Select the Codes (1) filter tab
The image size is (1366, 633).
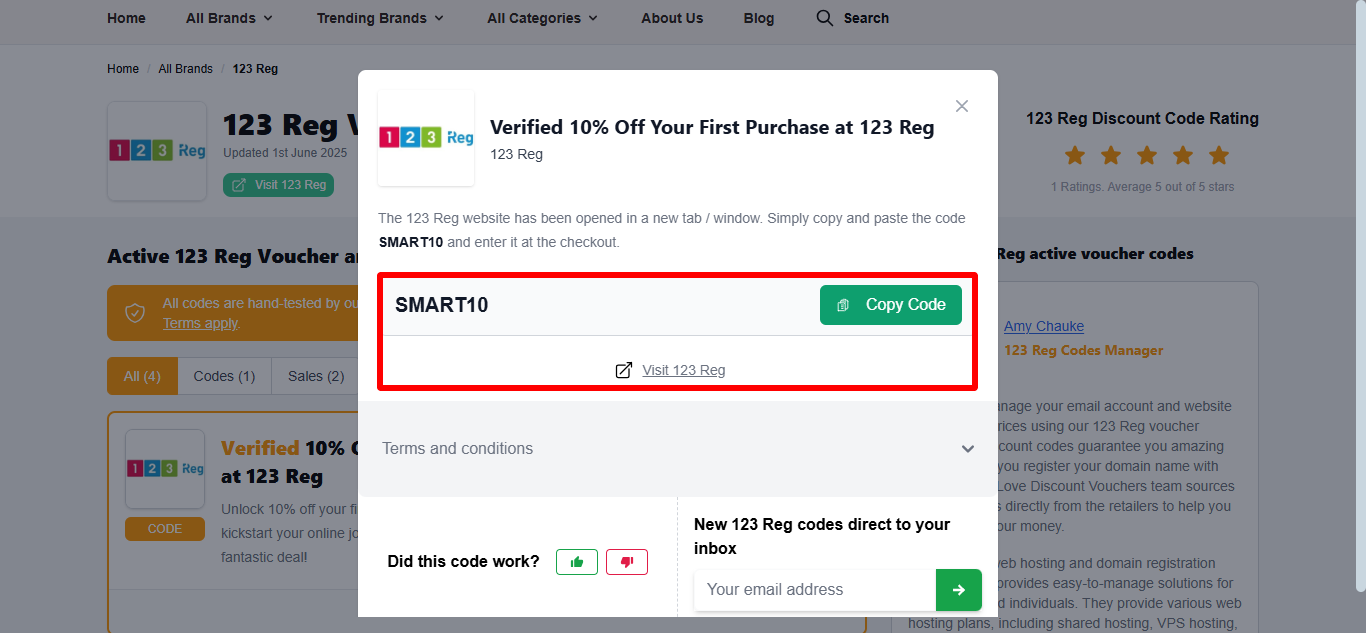(x=224, y=376)
